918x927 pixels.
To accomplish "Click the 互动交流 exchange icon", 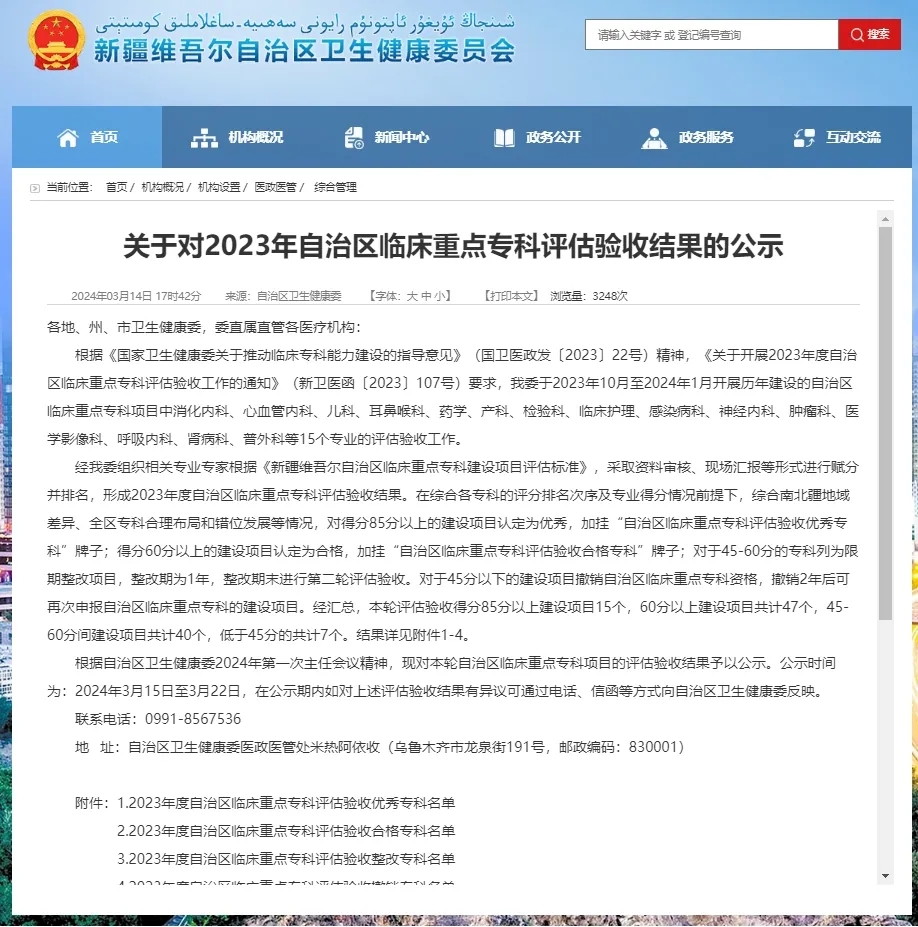I will 804,138.
